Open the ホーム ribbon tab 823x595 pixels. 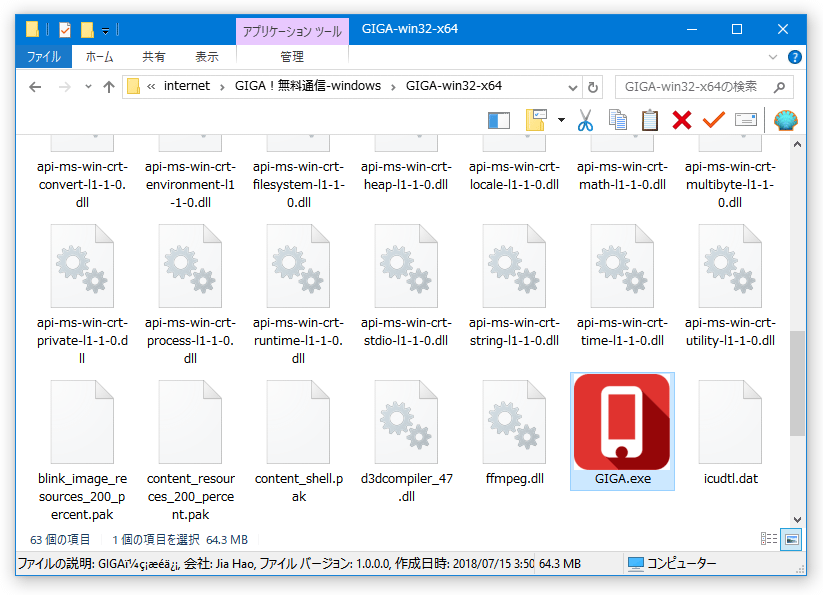100,57
